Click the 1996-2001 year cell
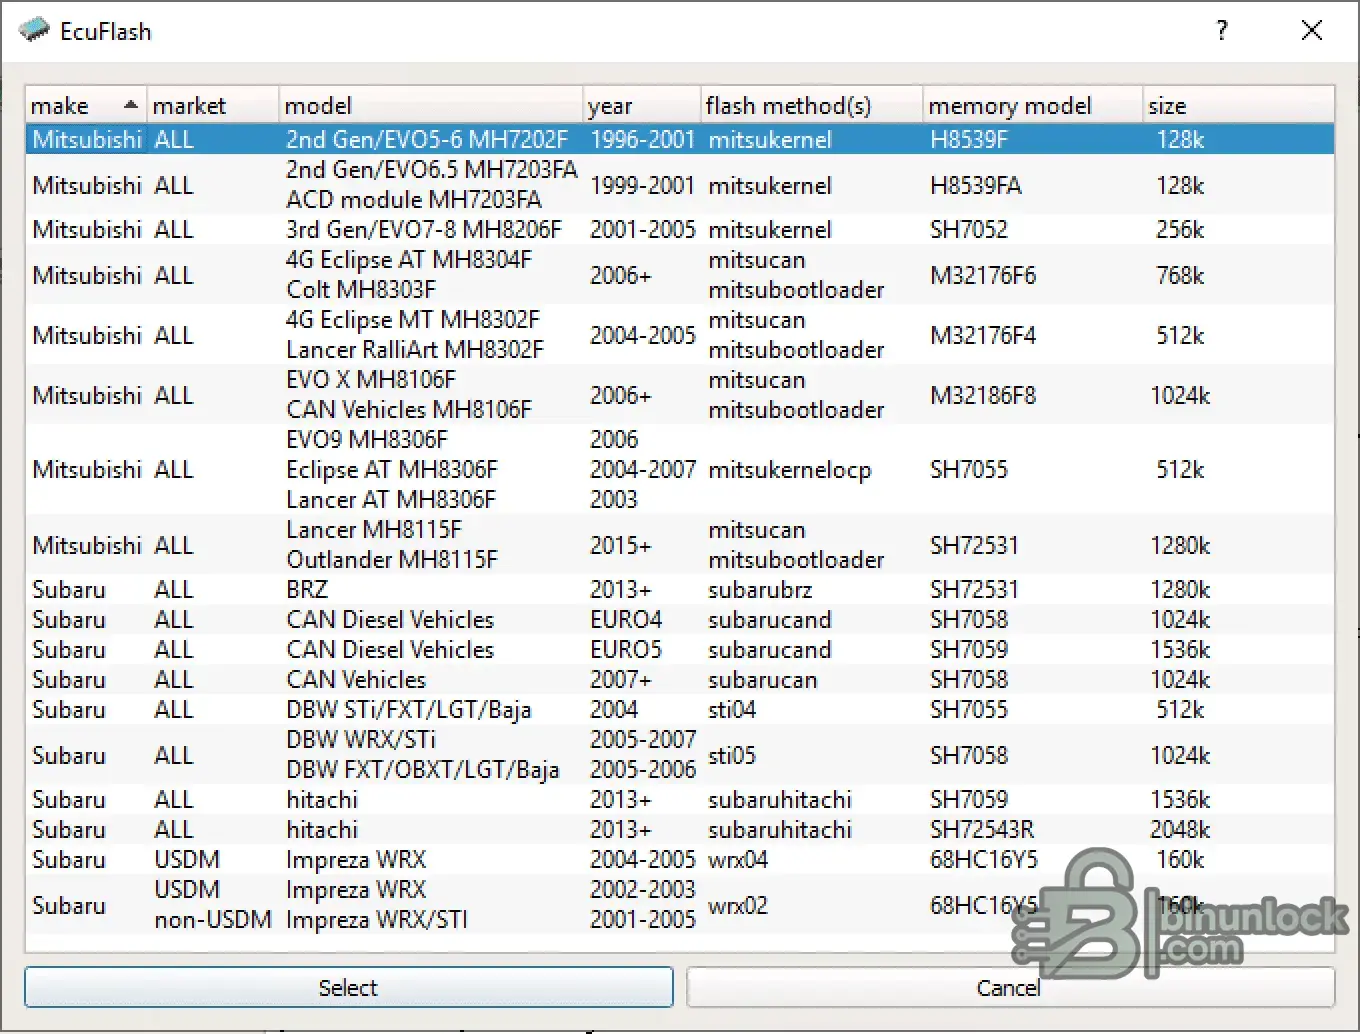The height and width of the screenshot is (1034, 1360). (643, 139)
